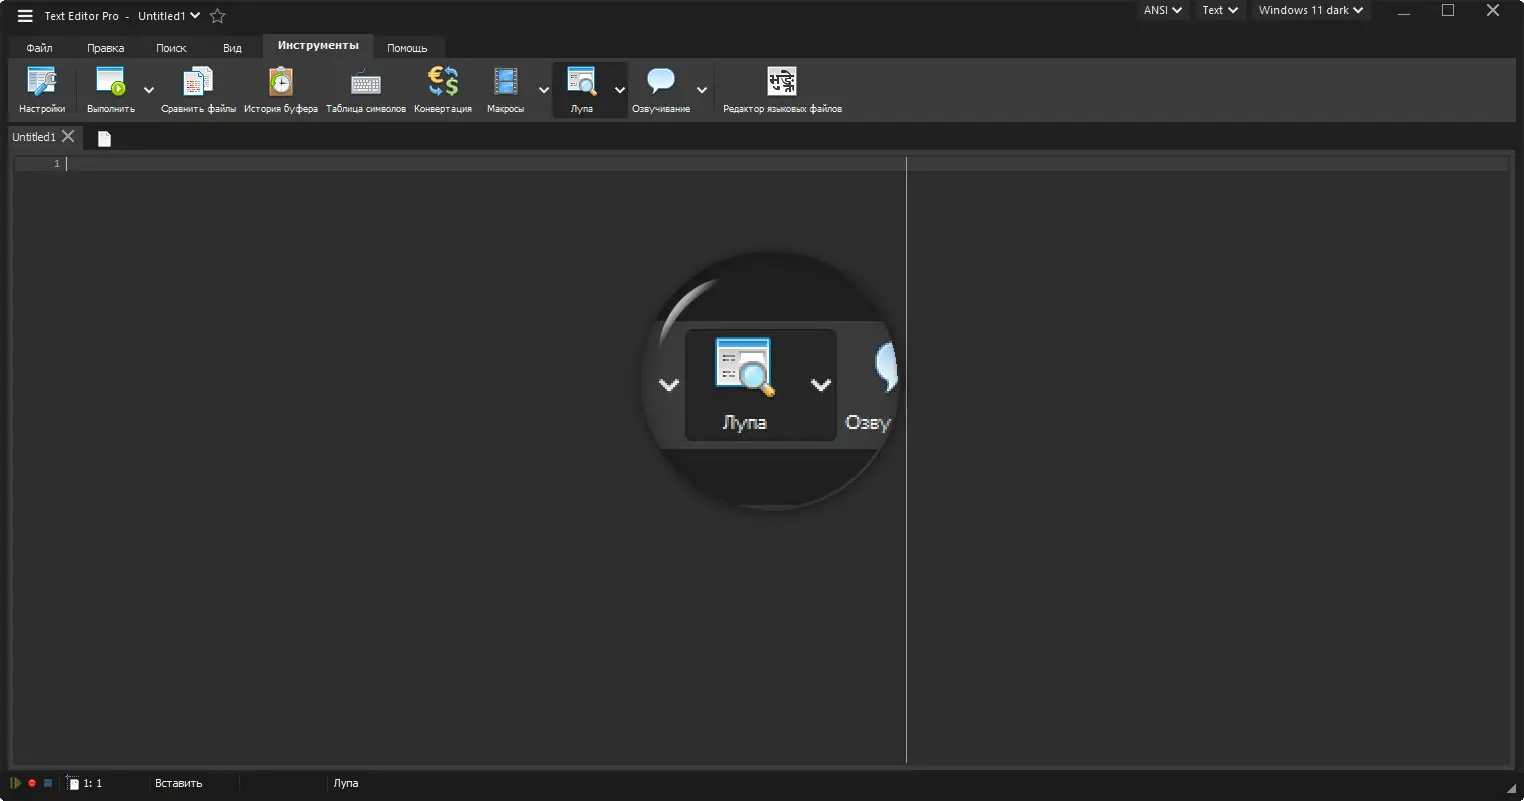Switch to the Поиск tab
The image size is (1524, 801).
[171, 47]
